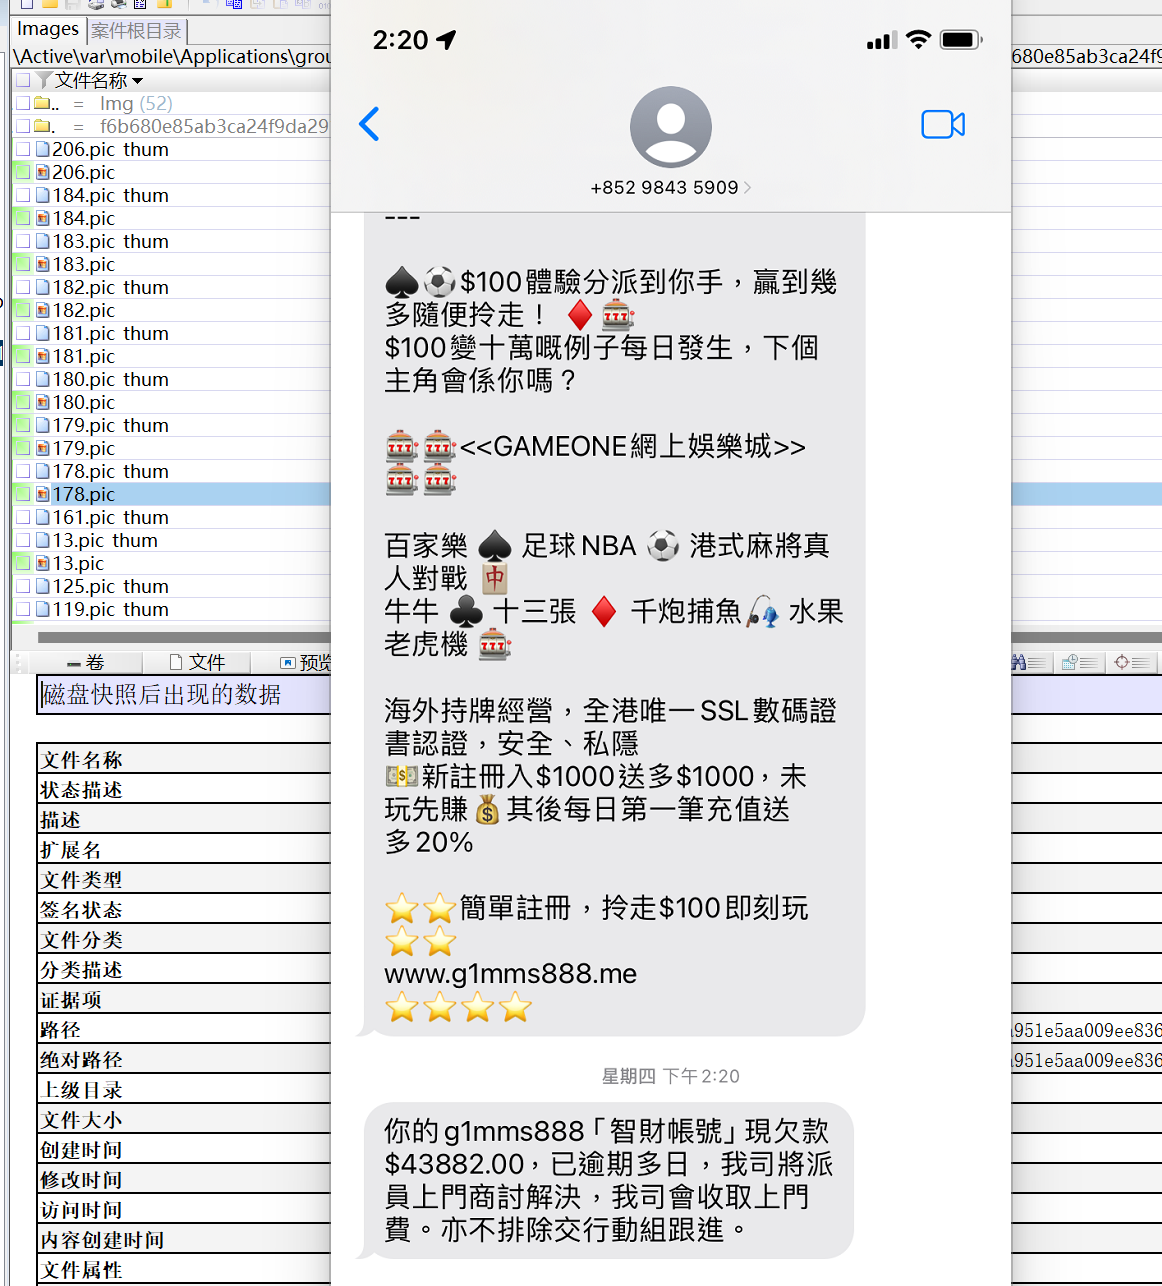1162x1286 pixels.
Task: Click the 修改时间 row in the details table
Action: pyautogui.click(x=184, y=1179)
